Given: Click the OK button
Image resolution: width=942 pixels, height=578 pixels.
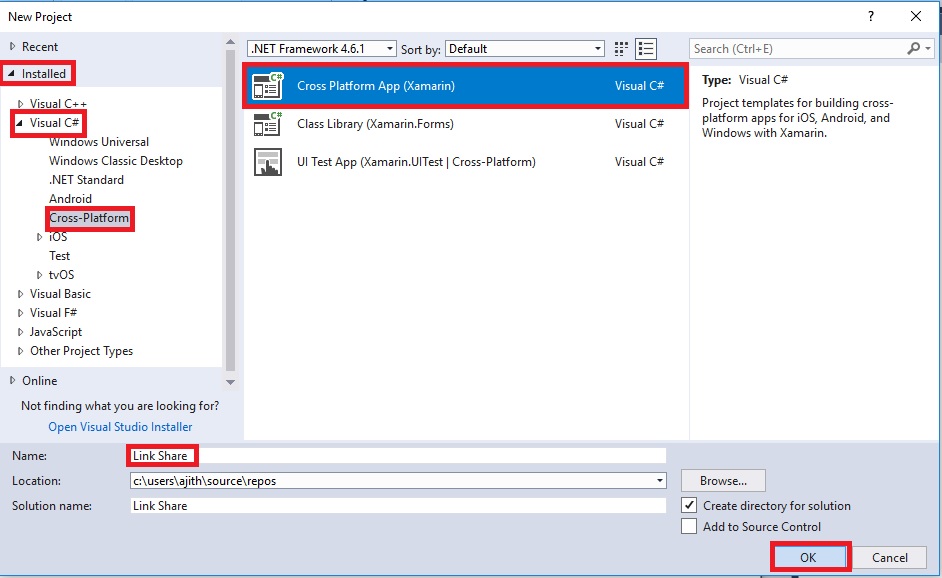Looking at the screenshot, I should coord(808,558).
